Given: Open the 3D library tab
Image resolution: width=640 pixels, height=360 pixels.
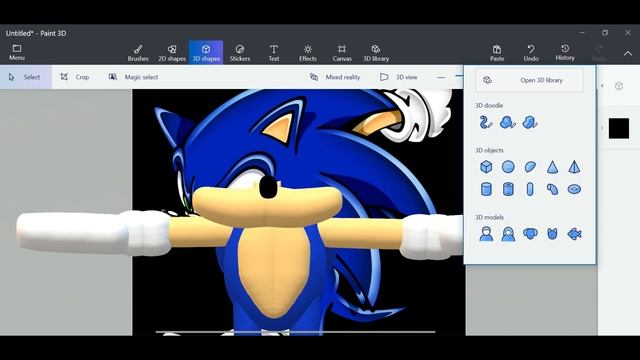Looking at the screenshot, I should pos(376,53).
